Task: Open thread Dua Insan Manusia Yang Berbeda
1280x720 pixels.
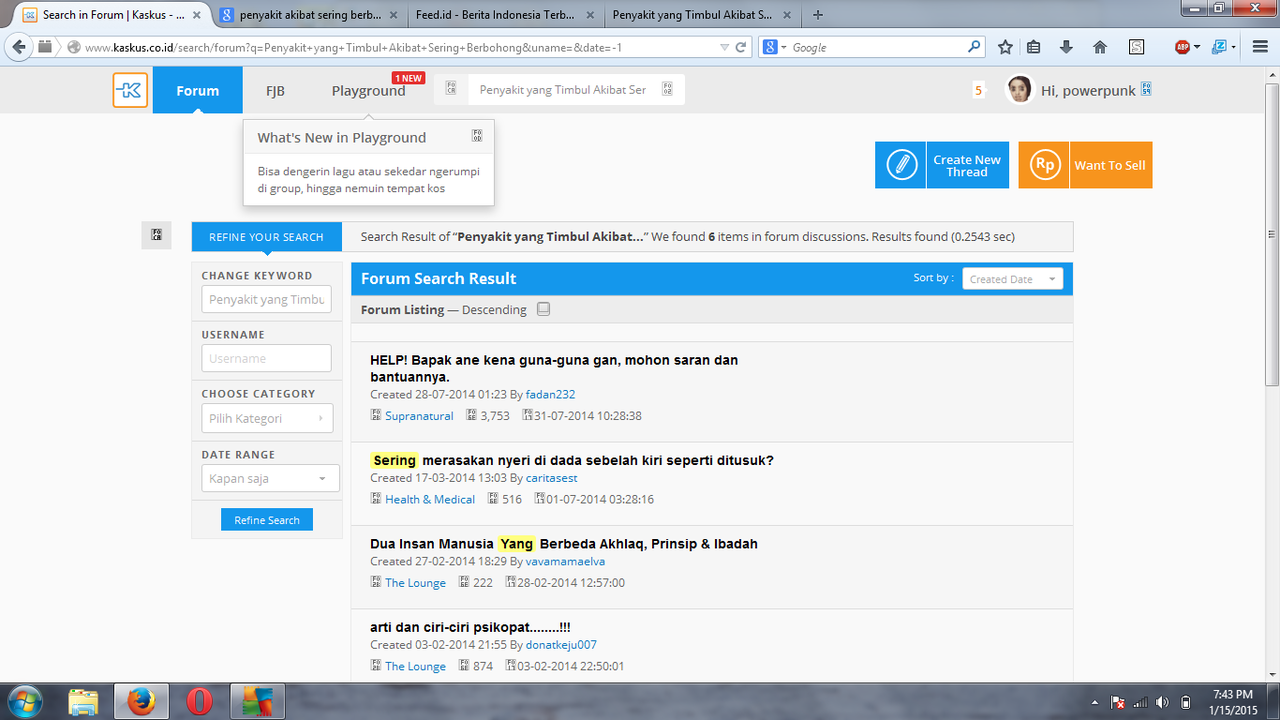Action: 564,544
